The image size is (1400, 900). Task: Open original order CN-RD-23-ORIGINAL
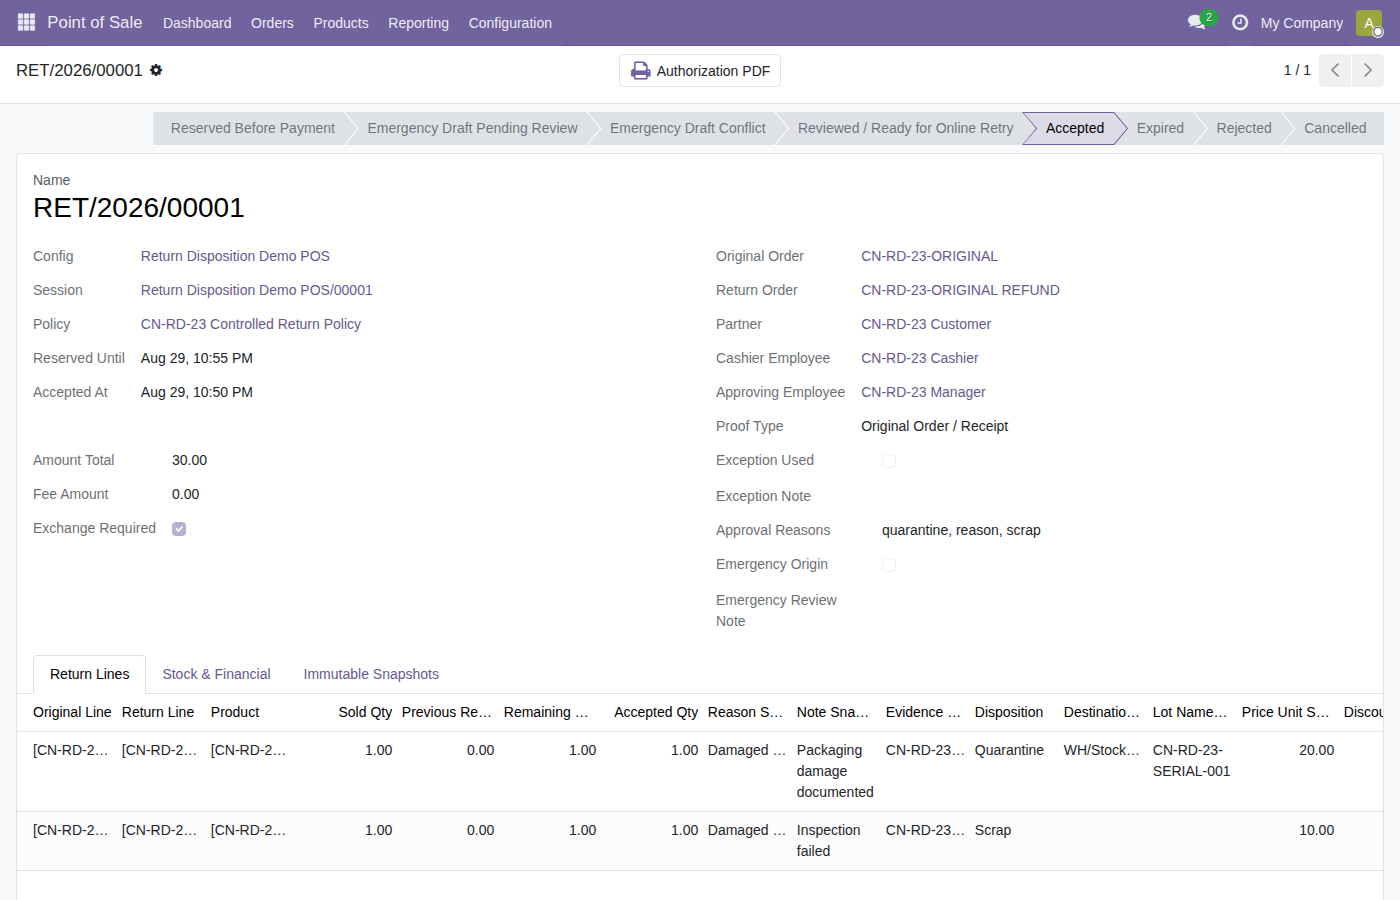[930, 256]
